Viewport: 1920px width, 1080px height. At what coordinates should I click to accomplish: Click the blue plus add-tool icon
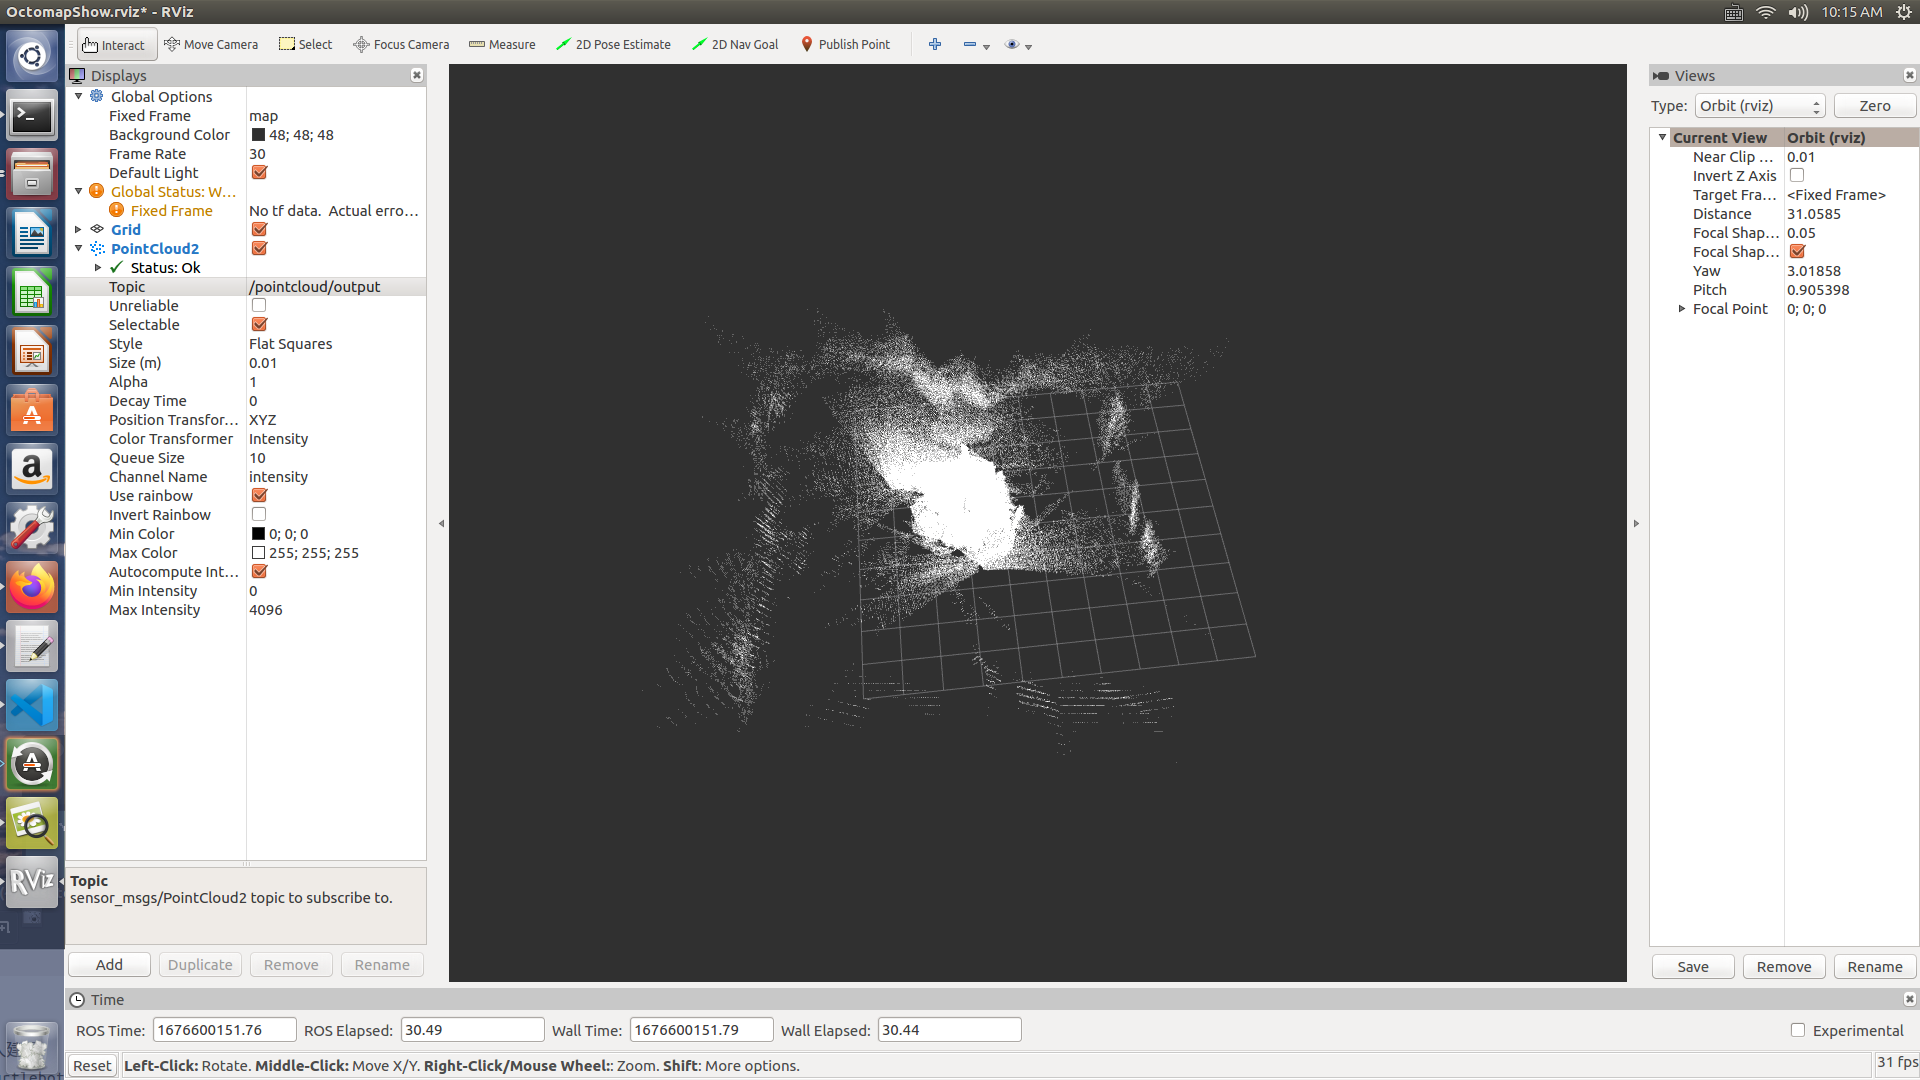pos(935,44)
